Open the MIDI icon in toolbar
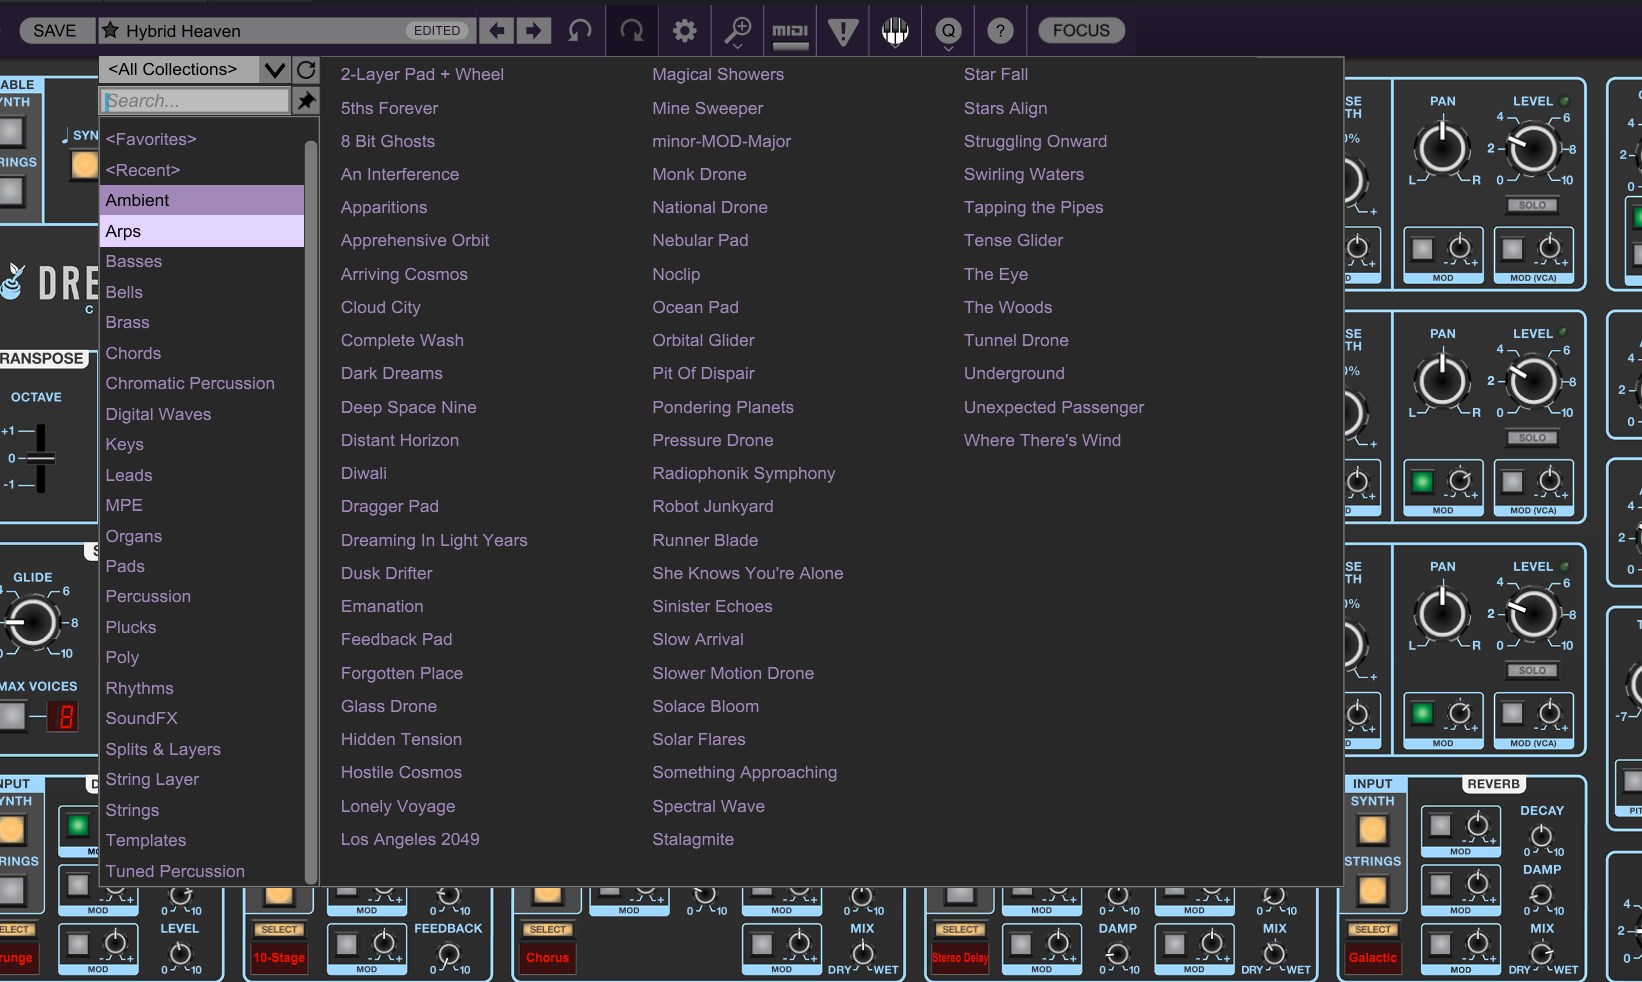This screenshot has height=982, width=1642. (790, 30)
